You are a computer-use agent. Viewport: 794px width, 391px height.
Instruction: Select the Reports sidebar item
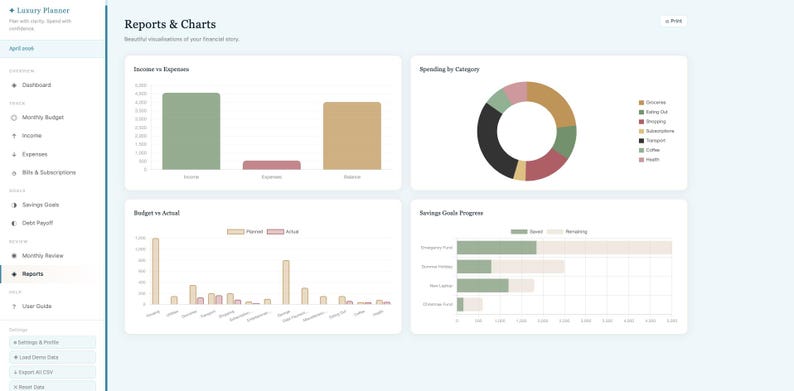click(53, 274)
